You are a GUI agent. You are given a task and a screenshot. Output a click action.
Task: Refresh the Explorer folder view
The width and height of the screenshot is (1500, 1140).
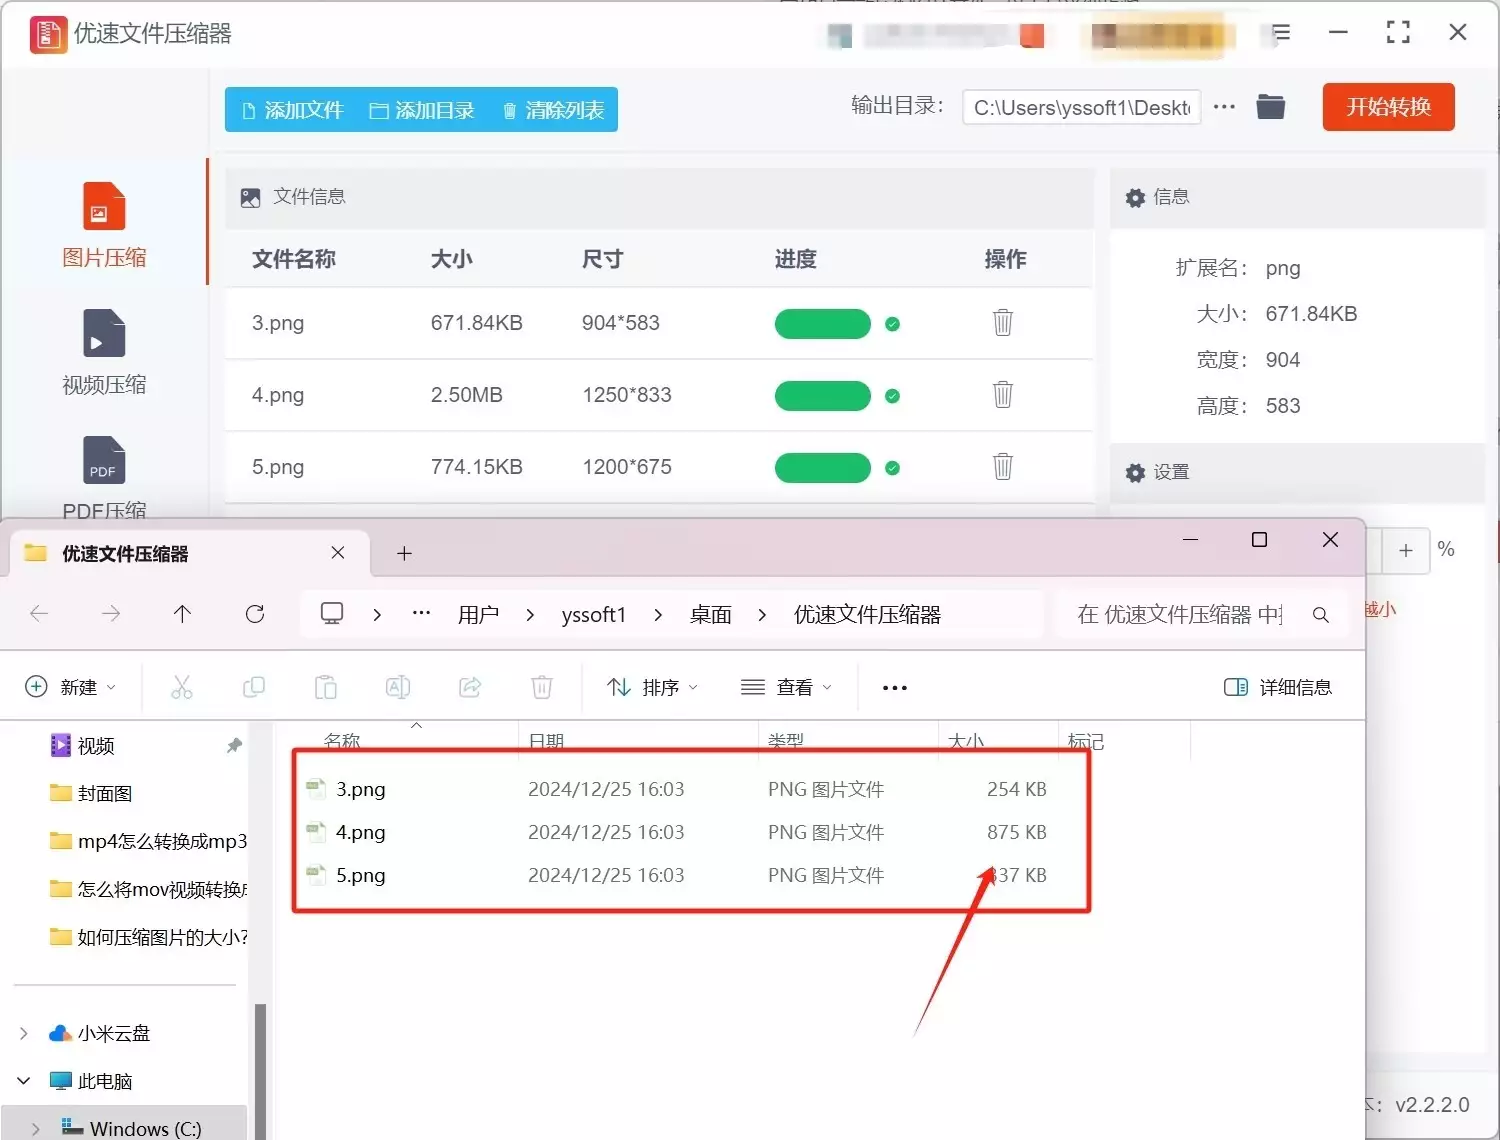pyautogui.click(x=255, y=614)
